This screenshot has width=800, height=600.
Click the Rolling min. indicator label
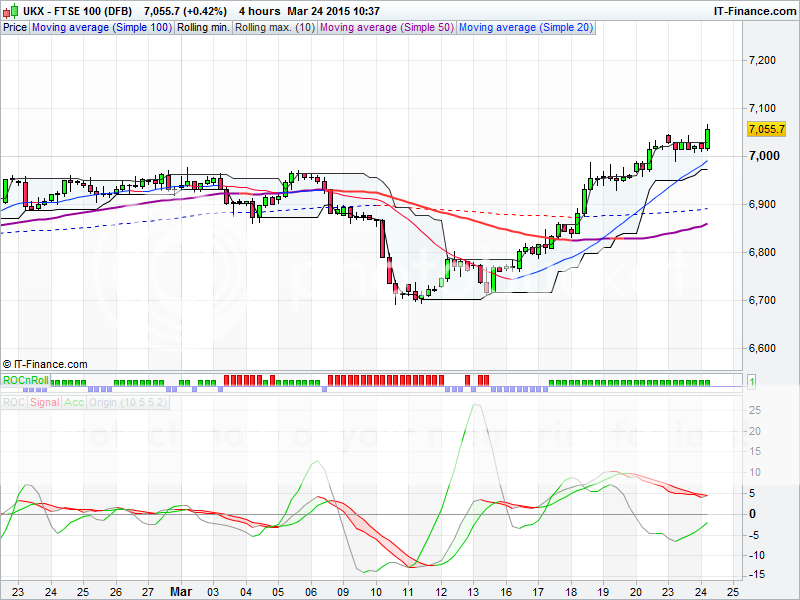[203, 27]
